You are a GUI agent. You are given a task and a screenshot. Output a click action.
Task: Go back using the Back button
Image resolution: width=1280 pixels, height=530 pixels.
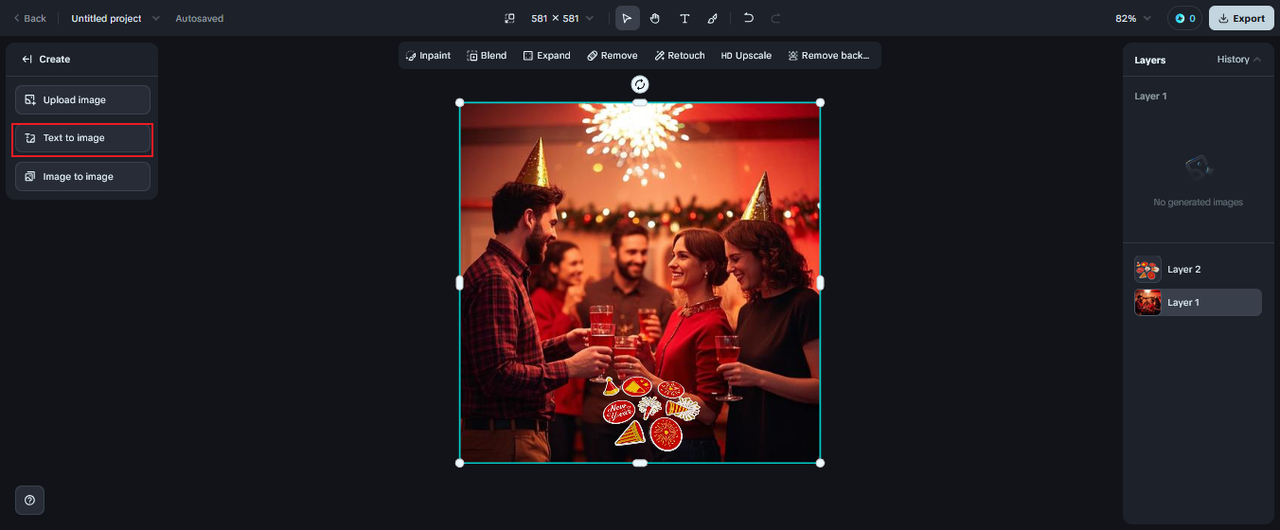click(29, 18)
